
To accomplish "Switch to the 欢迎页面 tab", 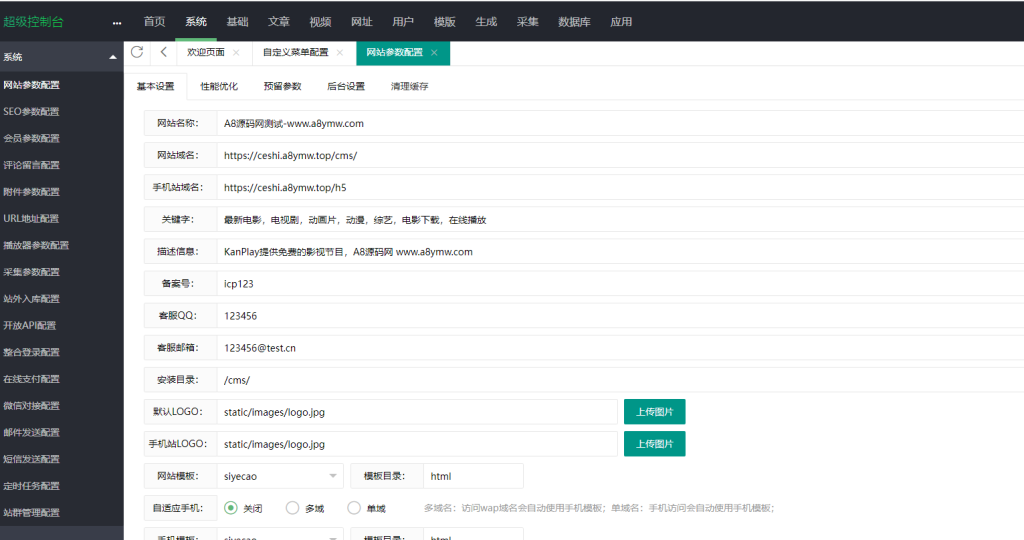I will (206, 52).
